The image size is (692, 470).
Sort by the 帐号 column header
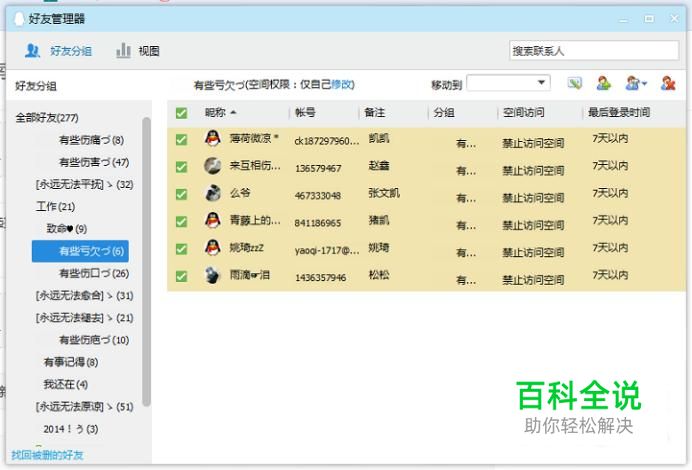[305, 113]
